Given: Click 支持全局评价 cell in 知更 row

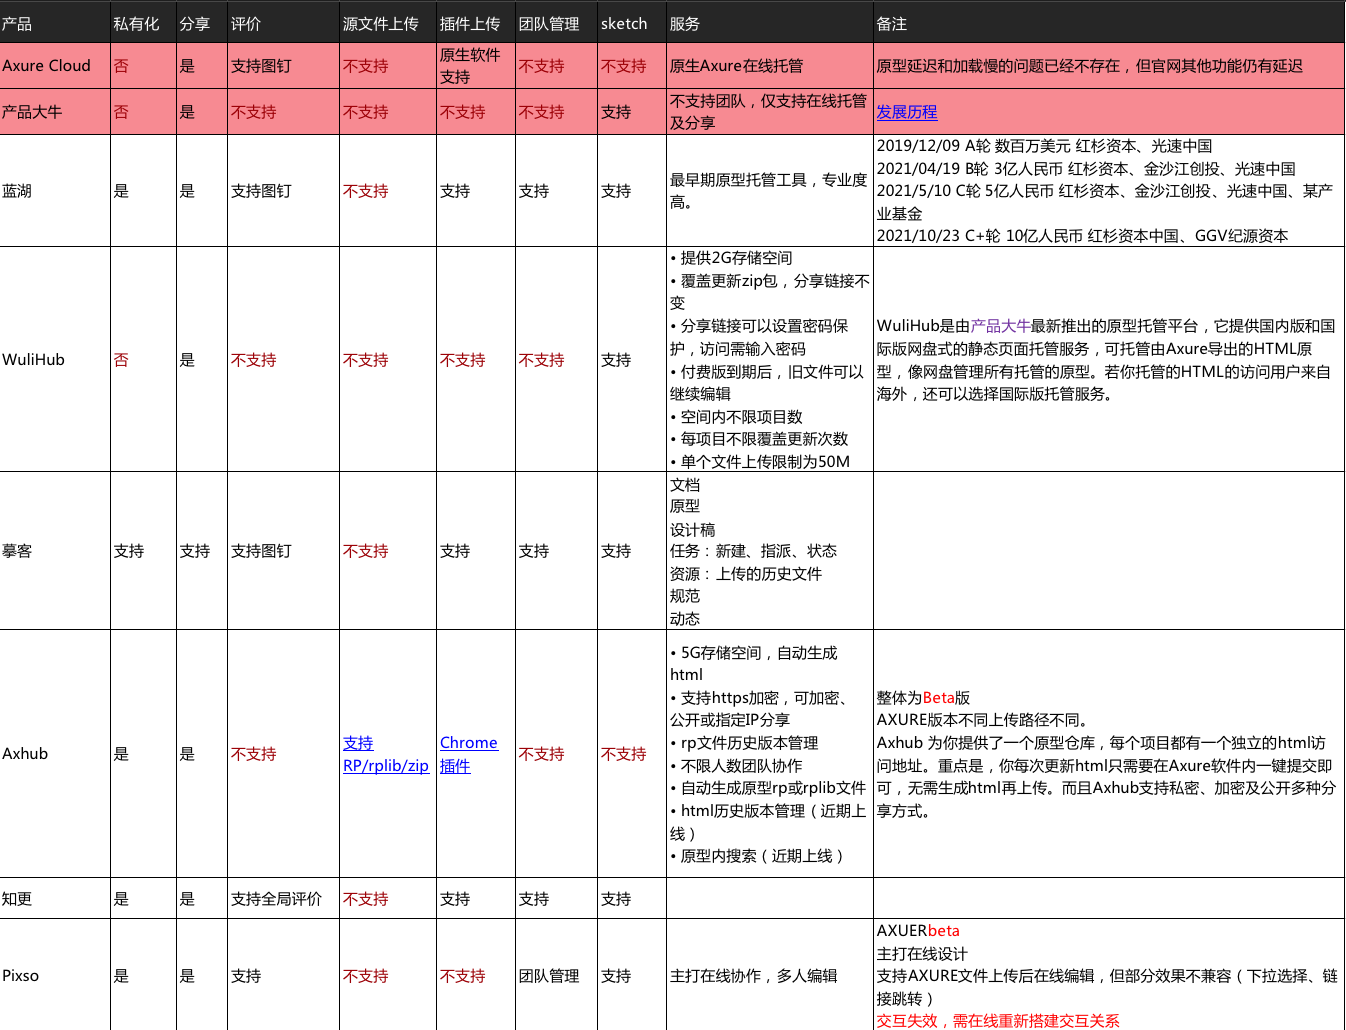Looking at the screenshot, I should [283, 899].
